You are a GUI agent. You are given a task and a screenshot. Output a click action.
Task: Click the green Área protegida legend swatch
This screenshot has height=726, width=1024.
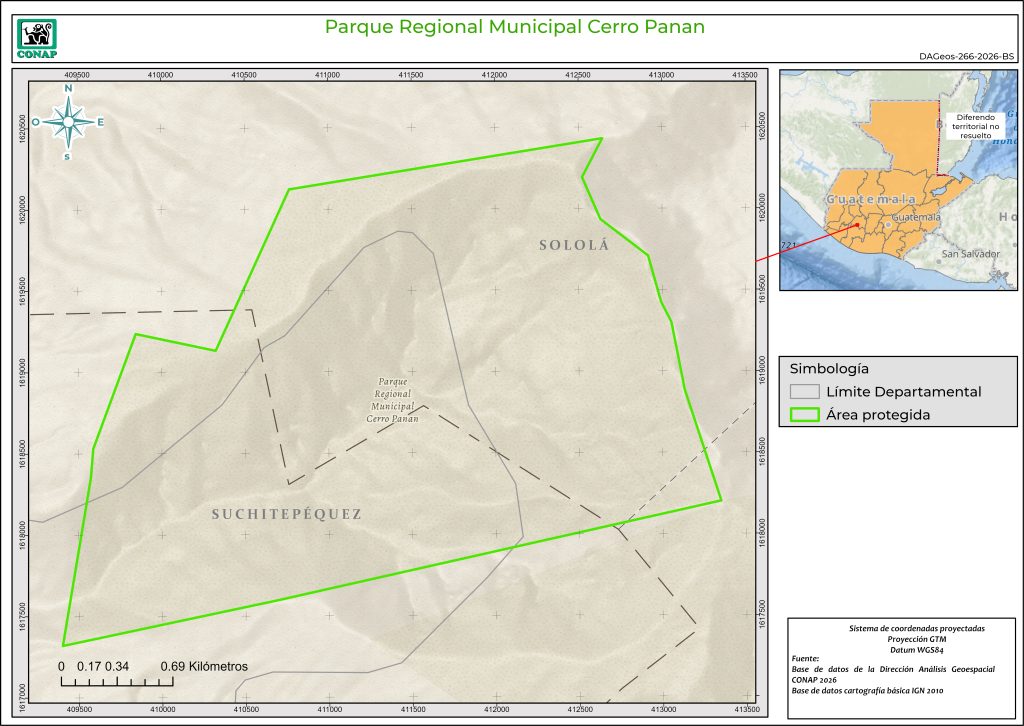click(805, 415)
